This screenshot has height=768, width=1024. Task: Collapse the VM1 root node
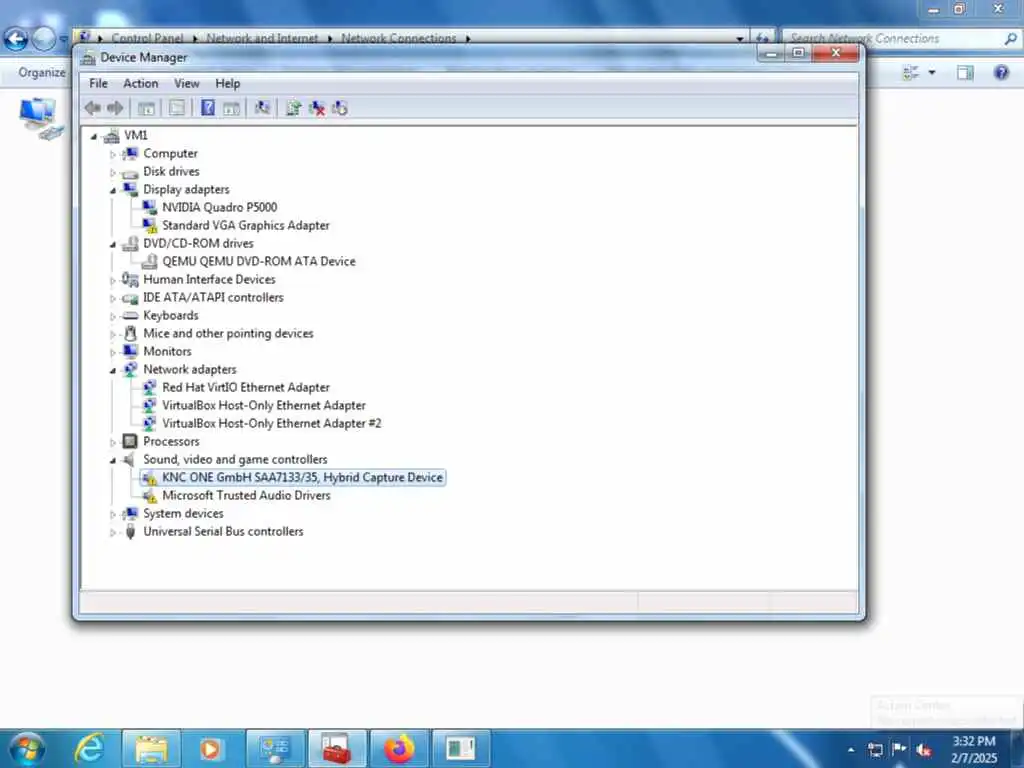point(93,136)
